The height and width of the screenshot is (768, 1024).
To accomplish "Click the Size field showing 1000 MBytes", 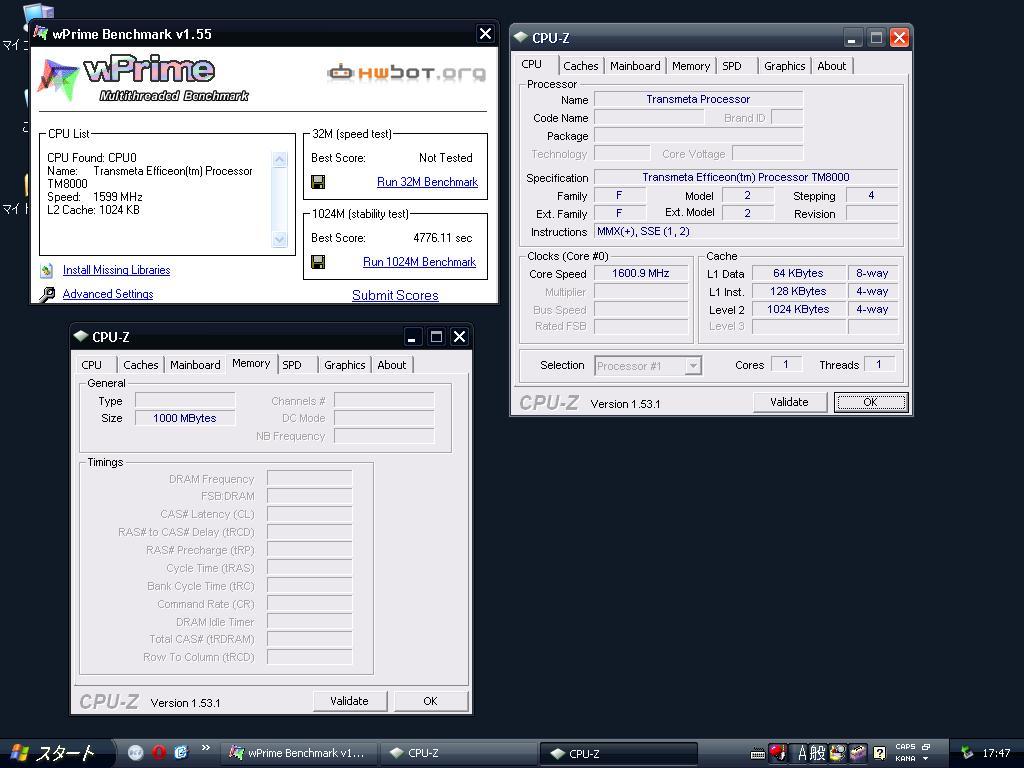I will [185, 419].
